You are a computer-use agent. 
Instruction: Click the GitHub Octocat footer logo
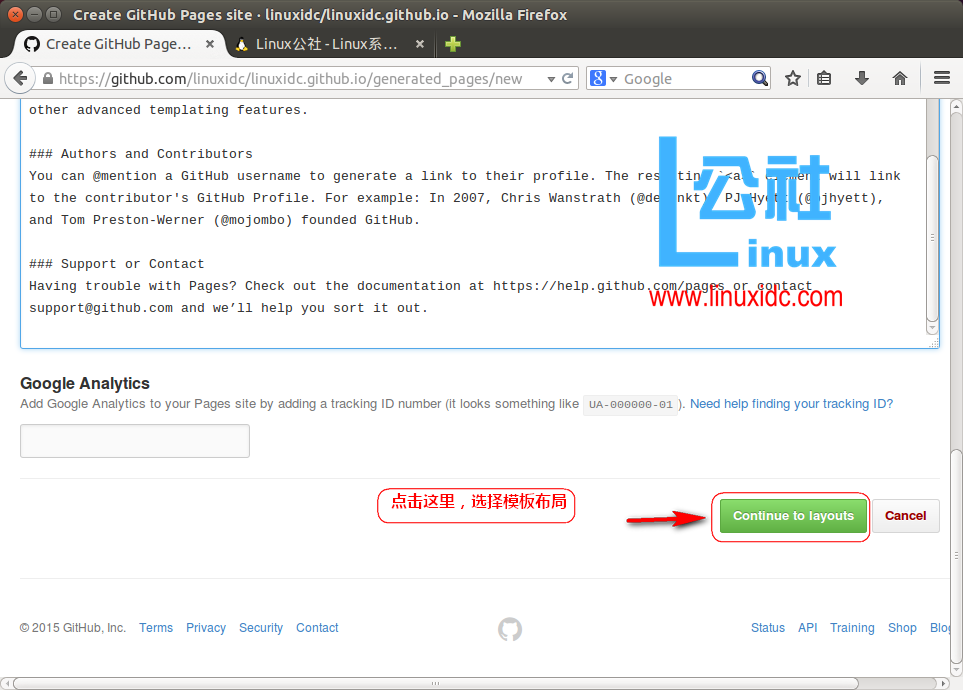click(x=510, y=629)
